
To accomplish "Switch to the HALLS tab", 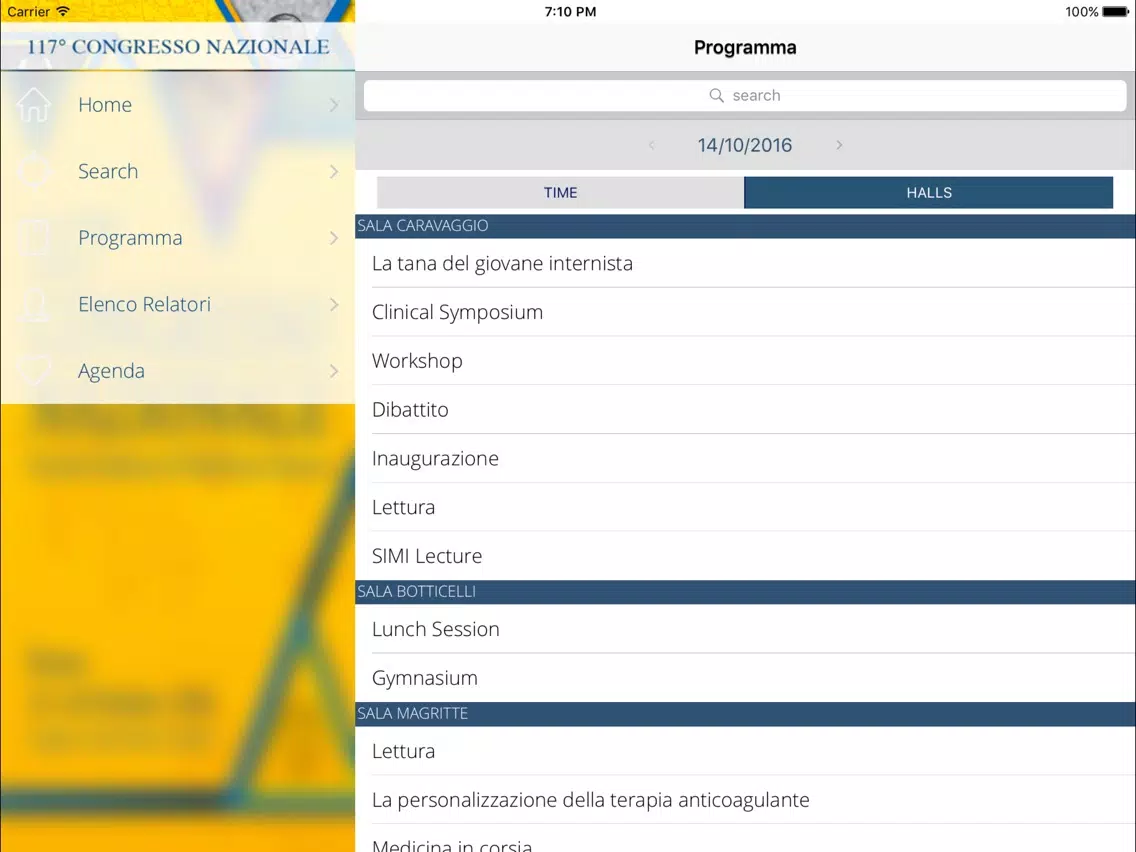I will point(929,193).
